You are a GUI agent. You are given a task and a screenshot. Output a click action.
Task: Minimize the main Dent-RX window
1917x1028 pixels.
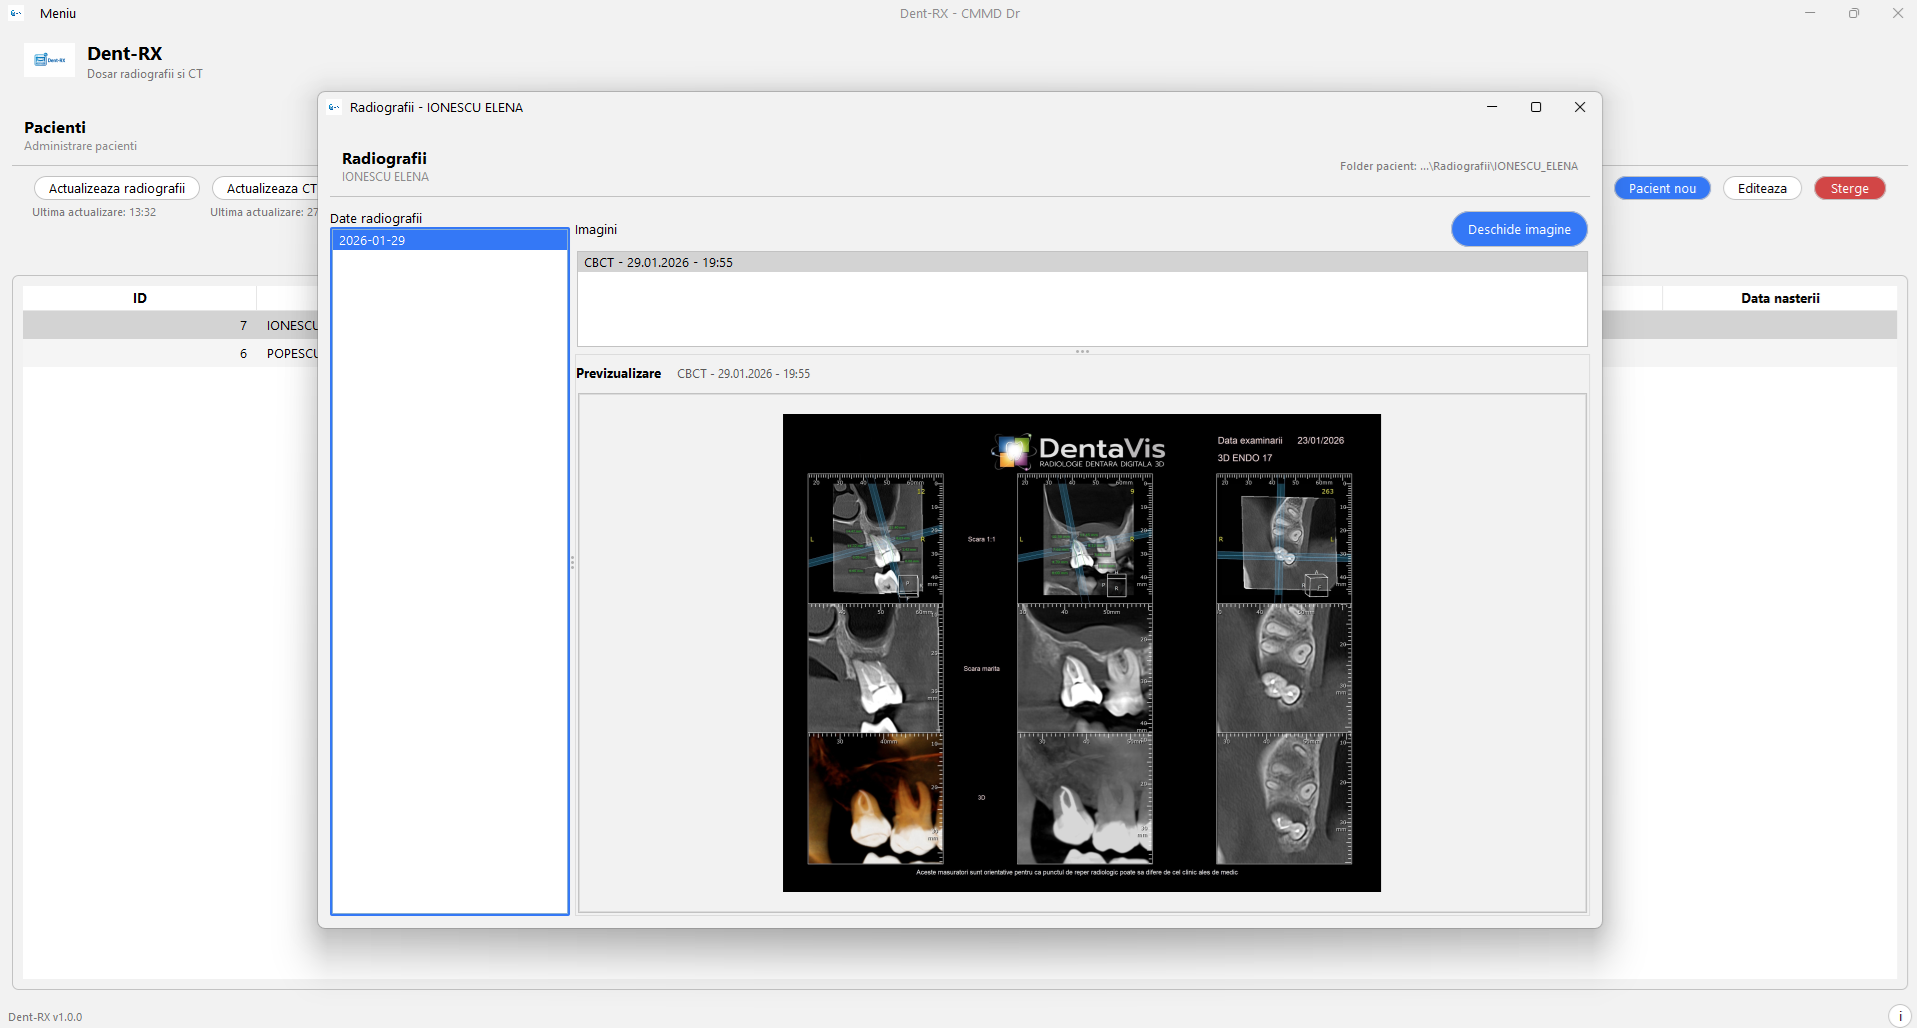pyautogui.click(x=1809, y=13)
